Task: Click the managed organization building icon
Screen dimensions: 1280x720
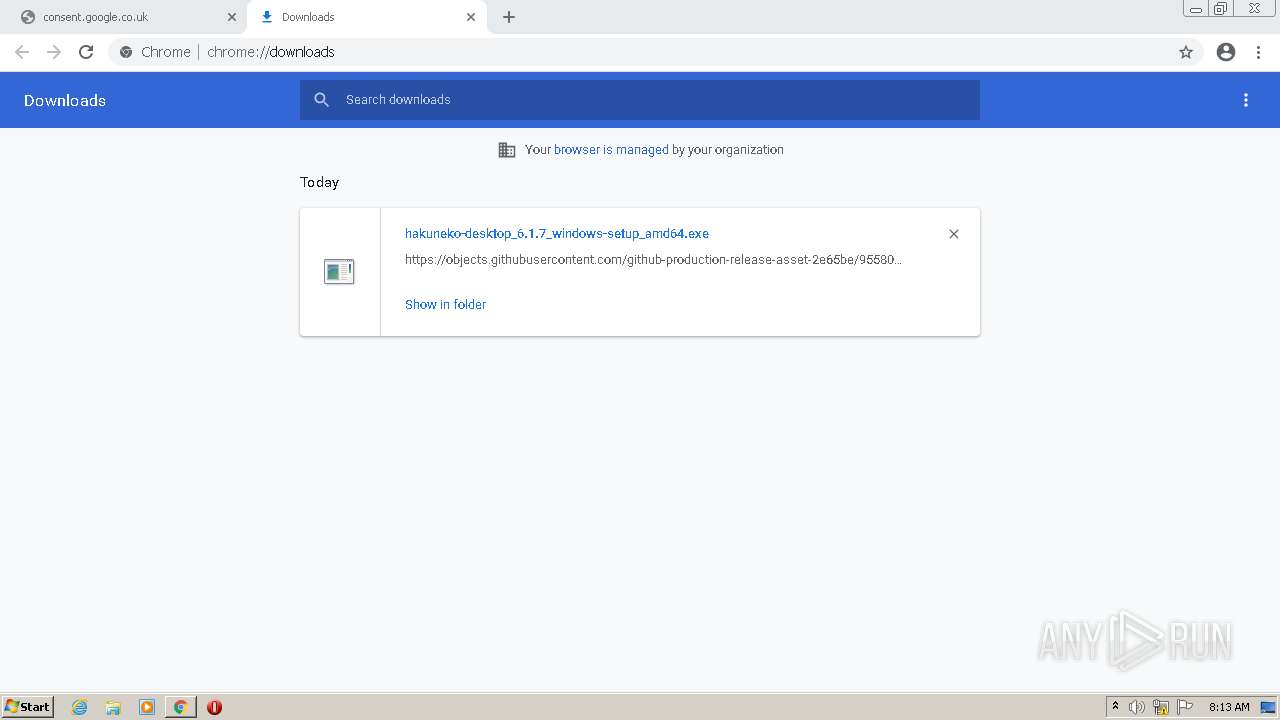Action: (x=507, y=150)
